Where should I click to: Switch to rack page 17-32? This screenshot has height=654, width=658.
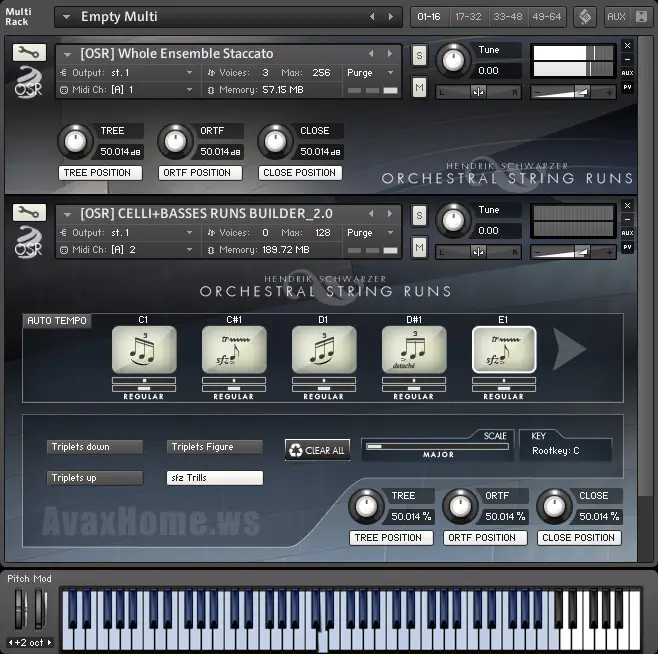(468, 17)
